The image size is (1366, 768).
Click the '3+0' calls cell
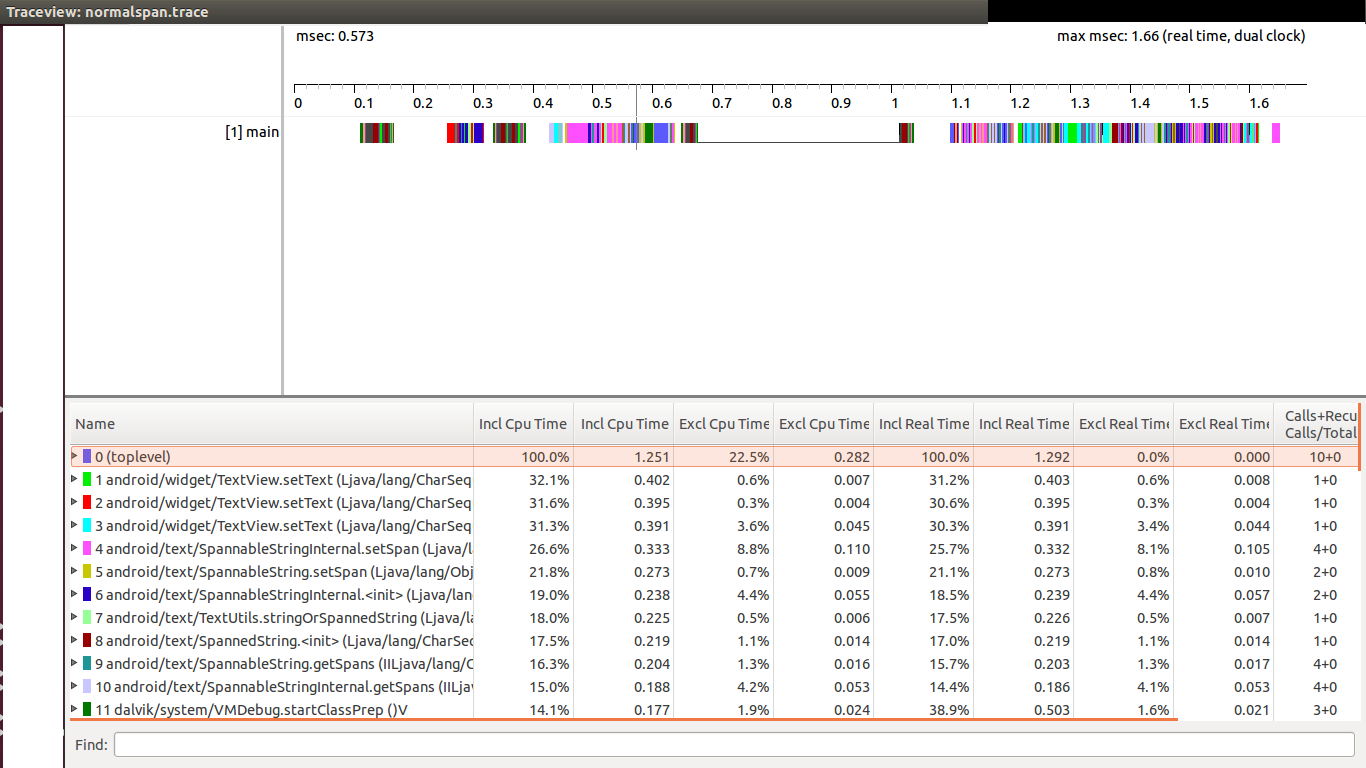pos(1325,710)
